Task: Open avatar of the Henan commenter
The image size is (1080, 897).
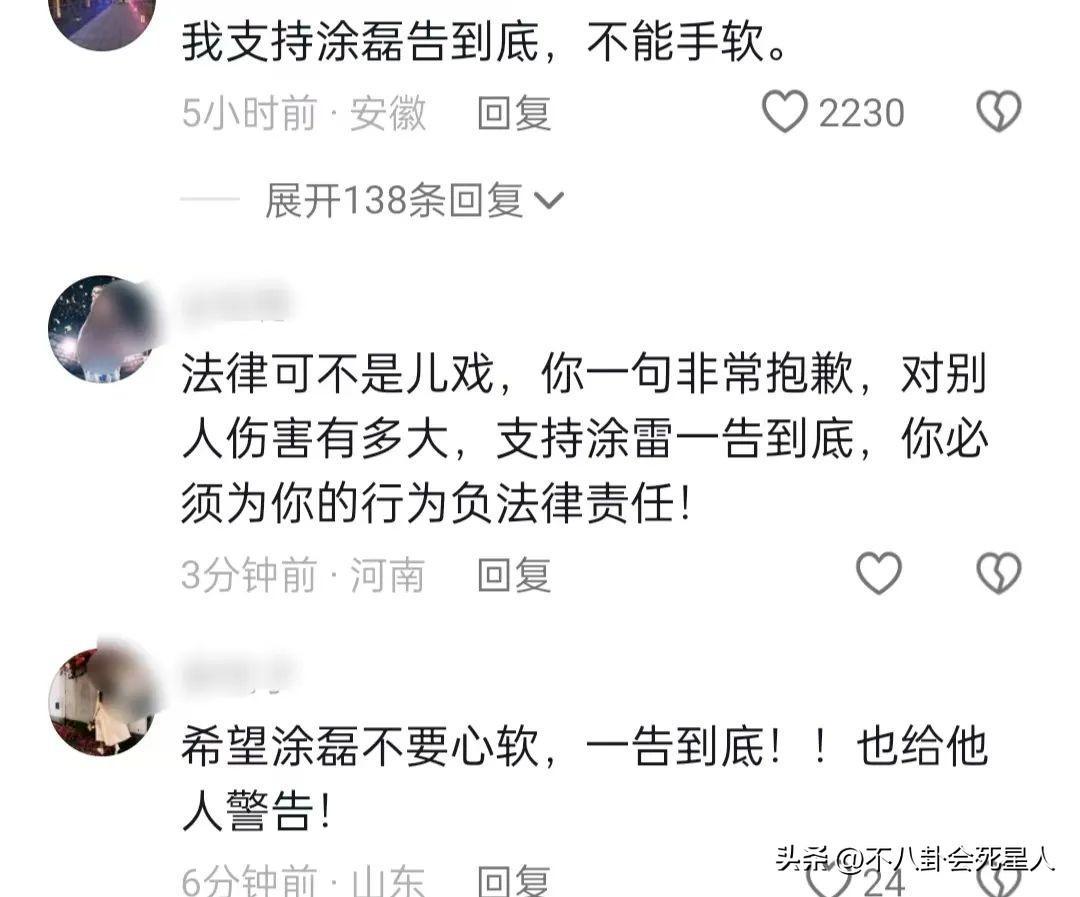Action: (x=103, y=329)
